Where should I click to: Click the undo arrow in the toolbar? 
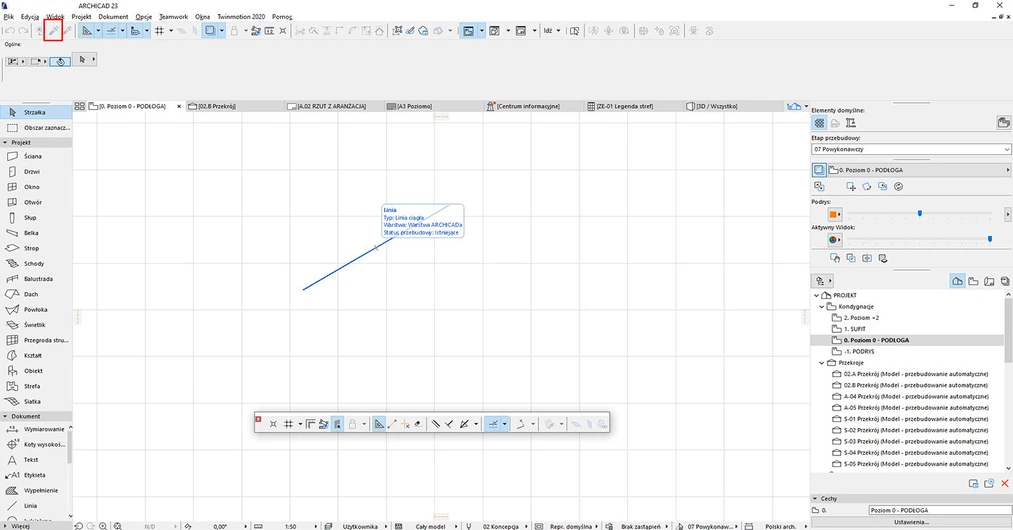coord(9,30)
